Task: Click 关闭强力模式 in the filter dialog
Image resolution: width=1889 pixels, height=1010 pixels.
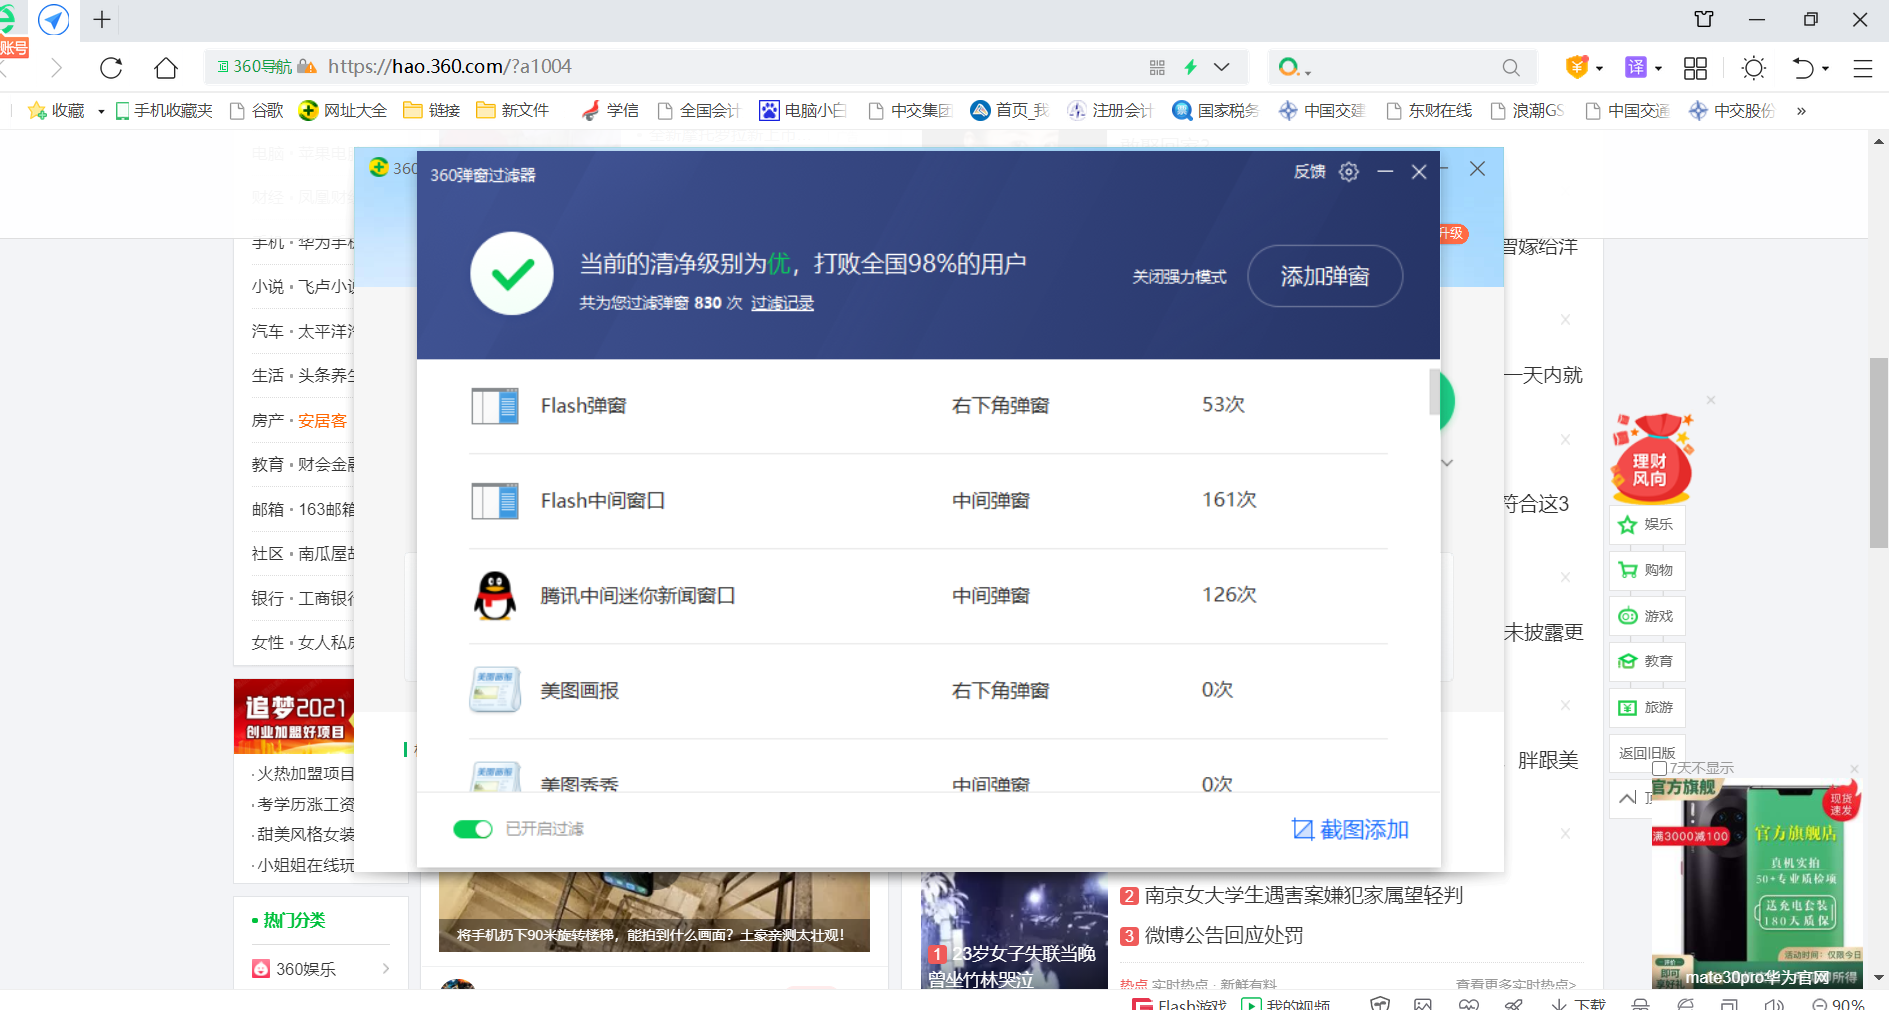Action: tap(1179, 277)
